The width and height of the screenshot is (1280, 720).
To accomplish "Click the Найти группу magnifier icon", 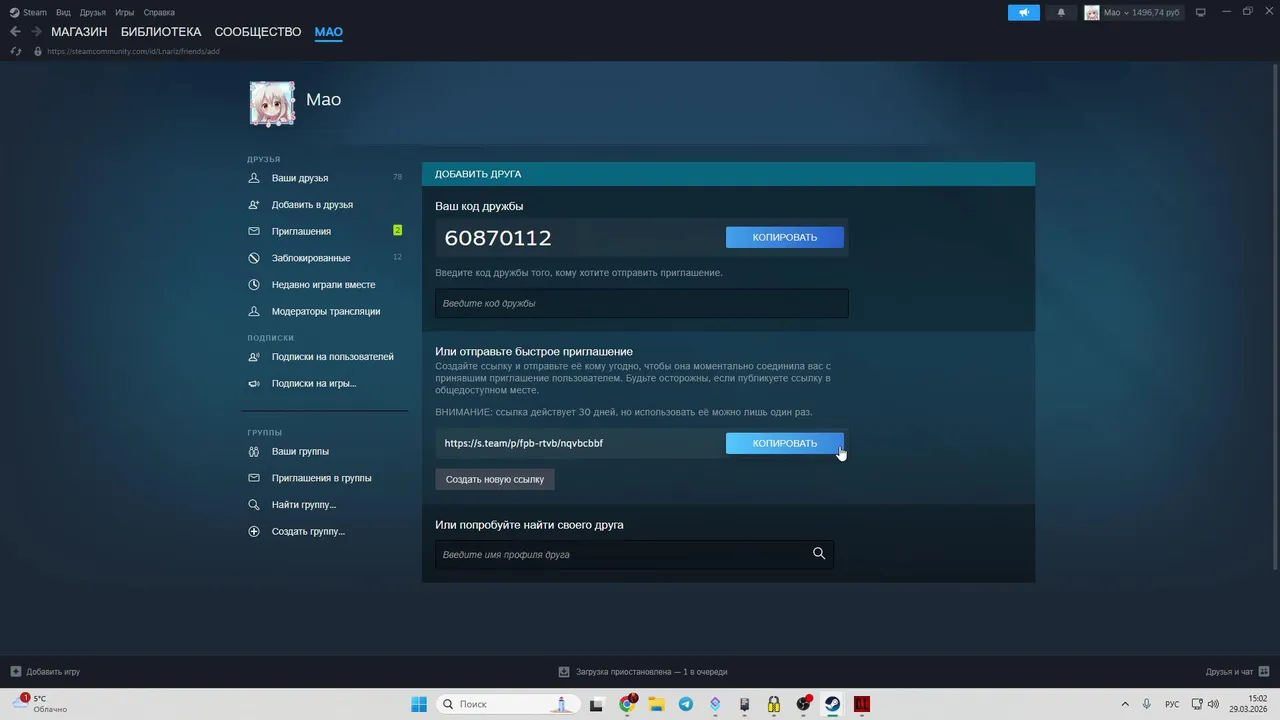I will point(254,505).
